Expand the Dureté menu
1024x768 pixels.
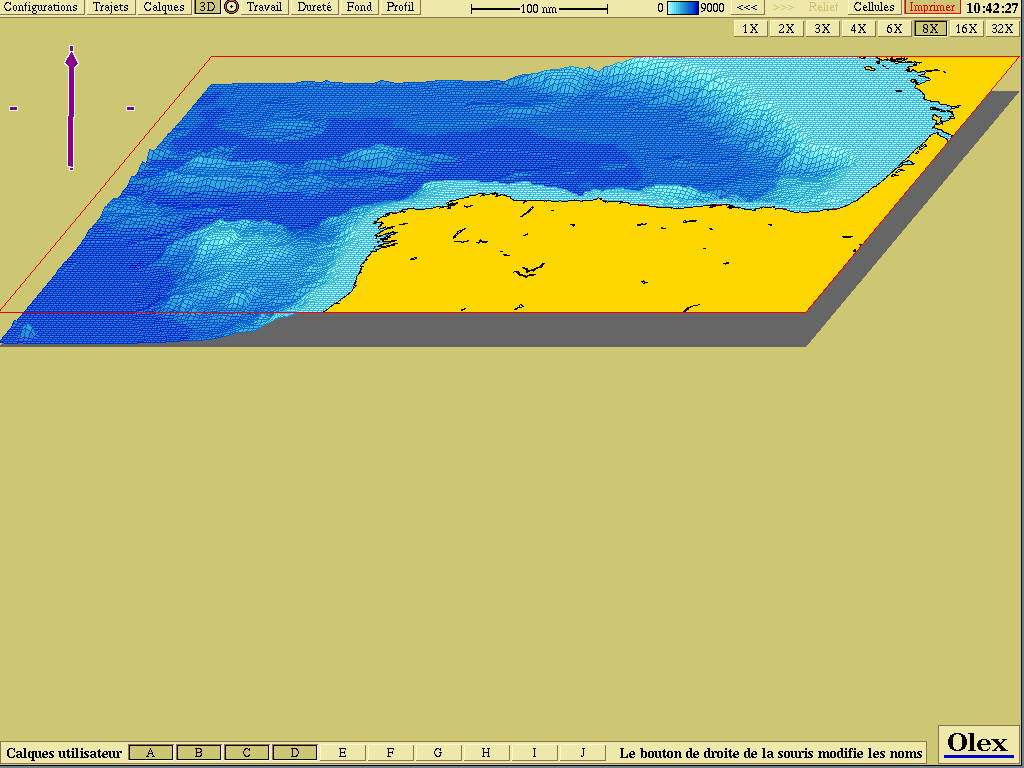coord(315,7)
